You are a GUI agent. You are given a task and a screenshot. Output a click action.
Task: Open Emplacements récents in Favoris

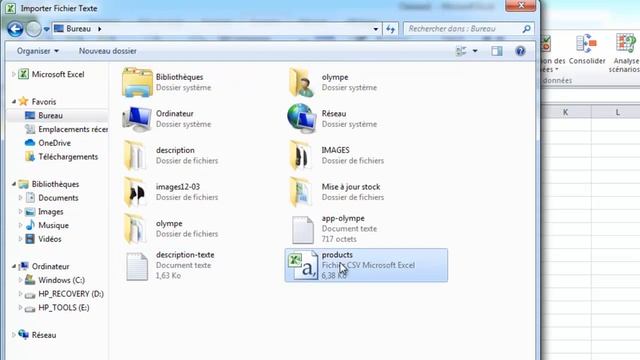point(66,129)
